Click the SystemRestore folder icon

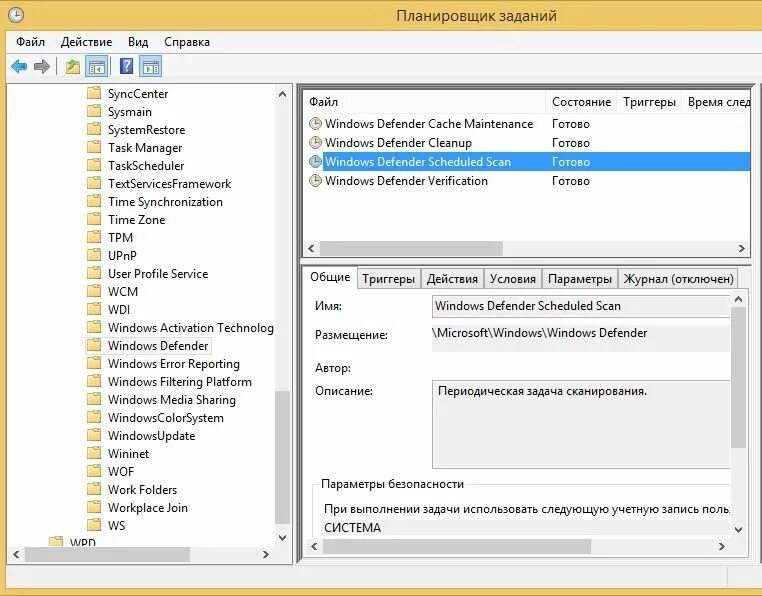(94, 129)
